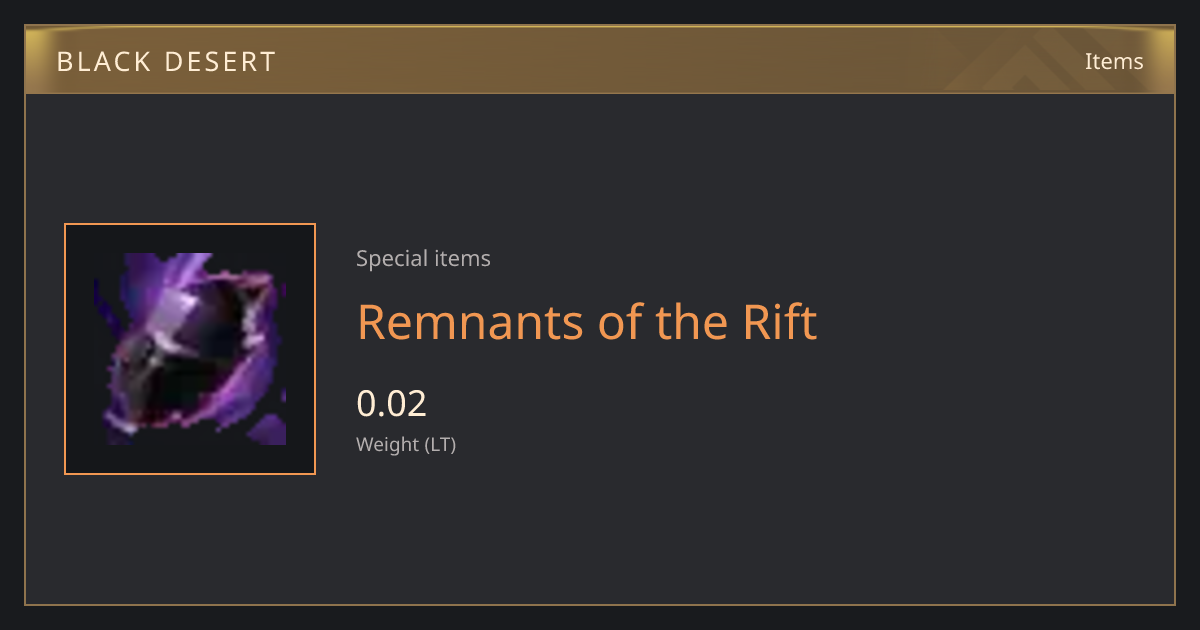Image resolution: width=1200 pixels, height=630 pixels.
Task: Open the Special items category label
Action: click(423, 259)
